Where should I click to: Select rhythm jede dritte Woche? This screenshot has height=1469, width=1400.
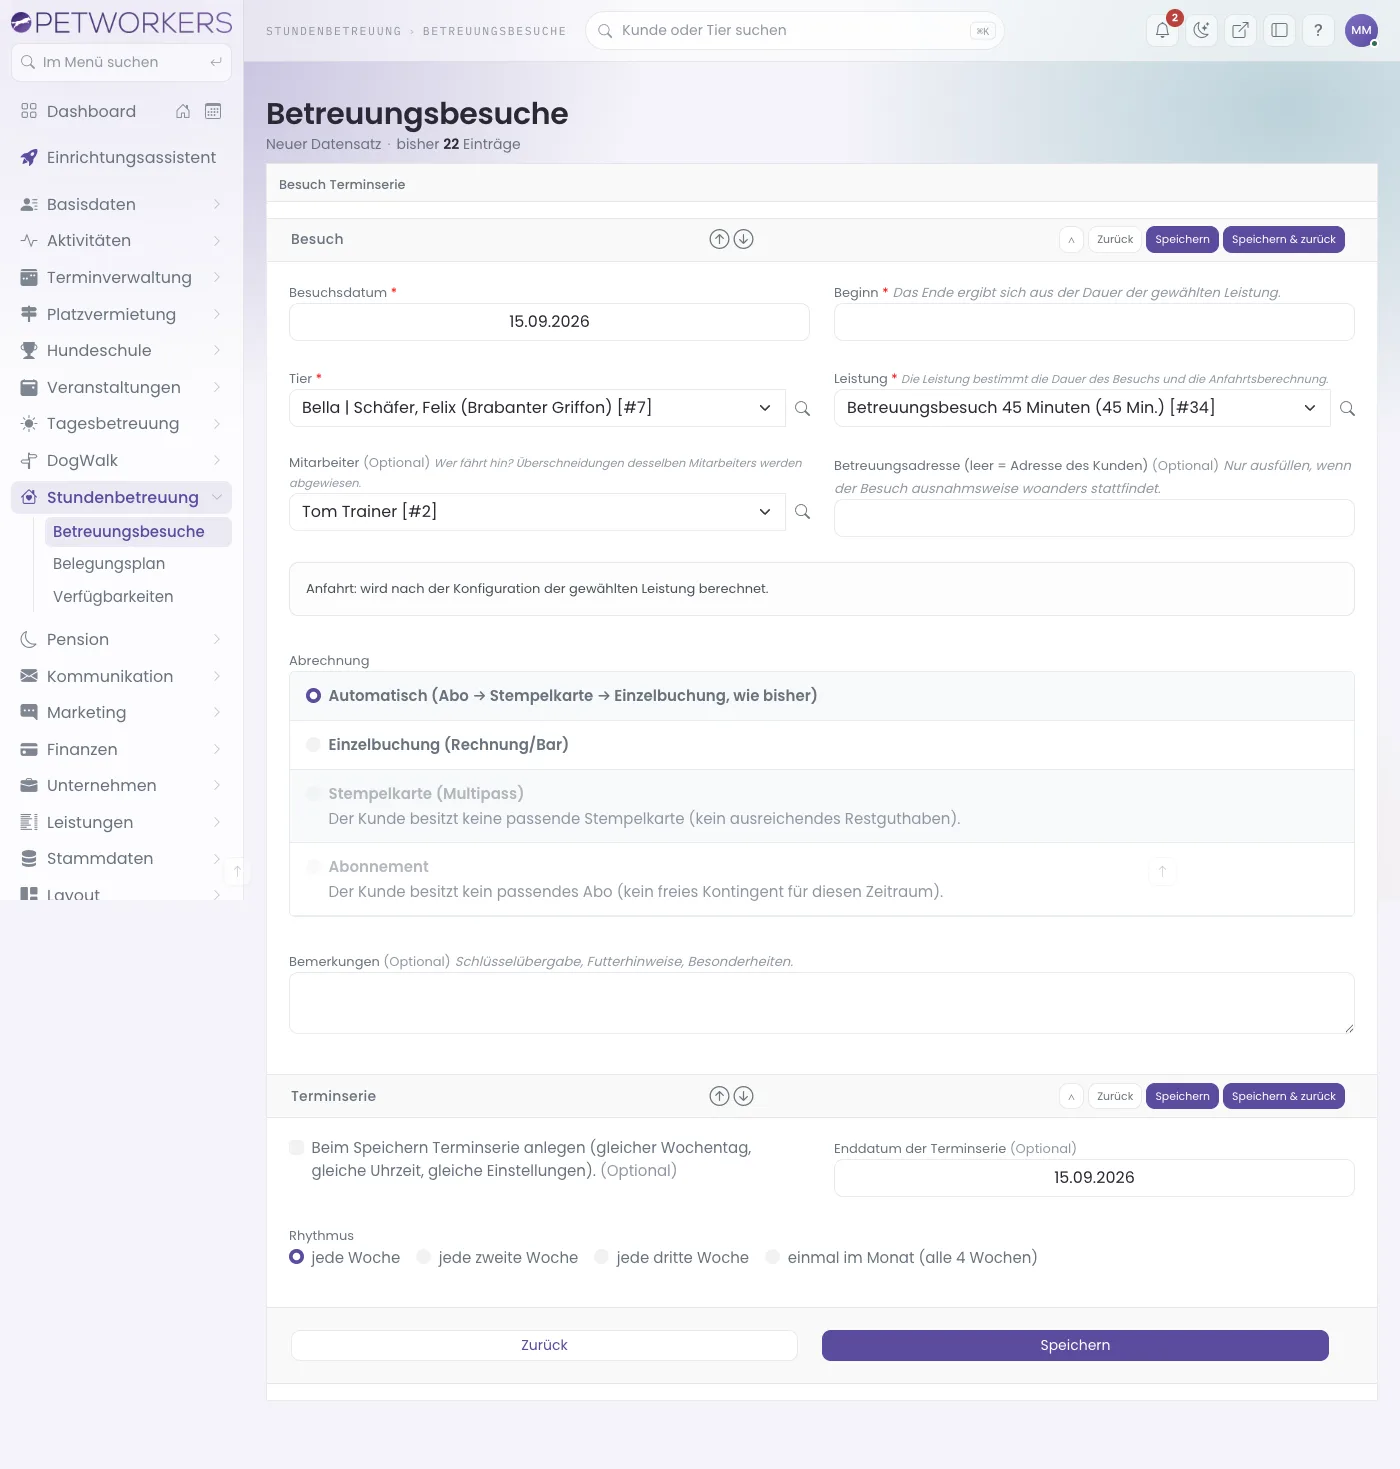[x=602, y=1257]
